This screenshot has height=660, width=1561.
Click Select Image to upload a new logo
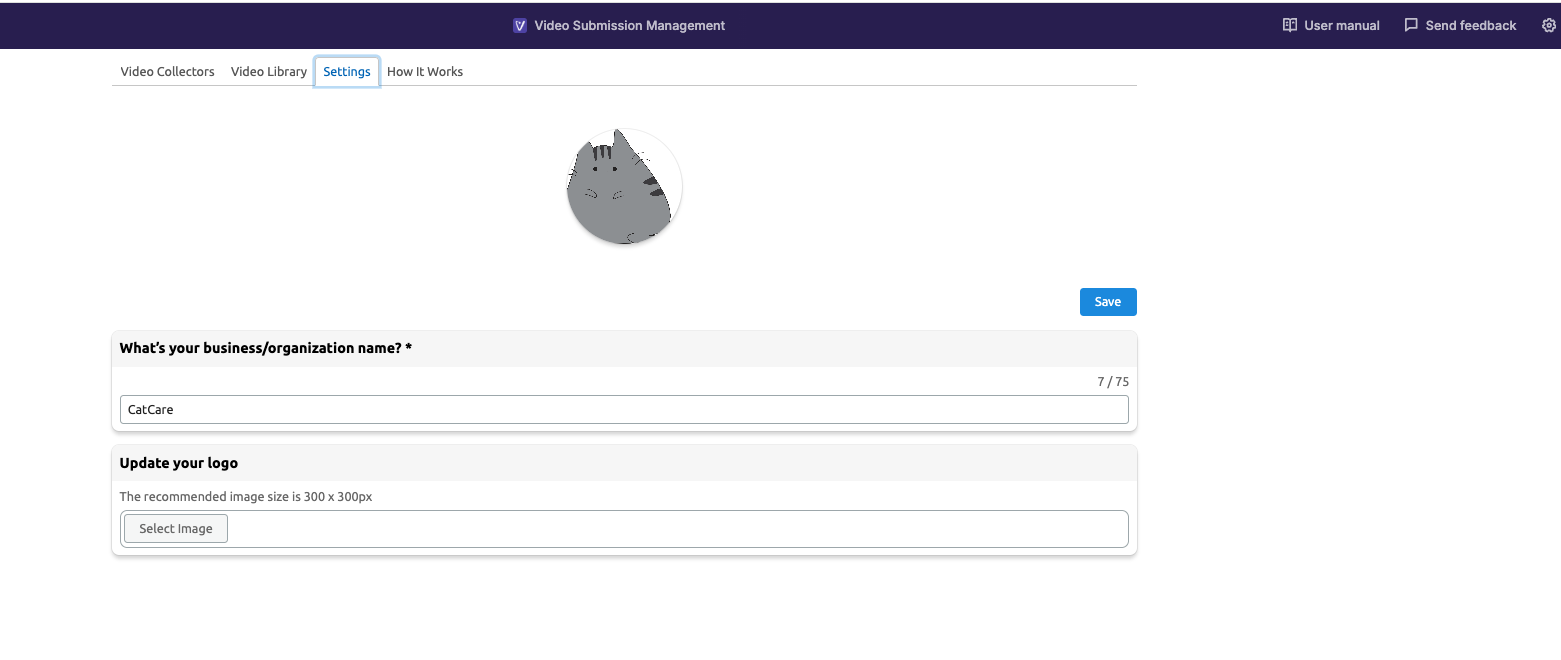(175, 528)
